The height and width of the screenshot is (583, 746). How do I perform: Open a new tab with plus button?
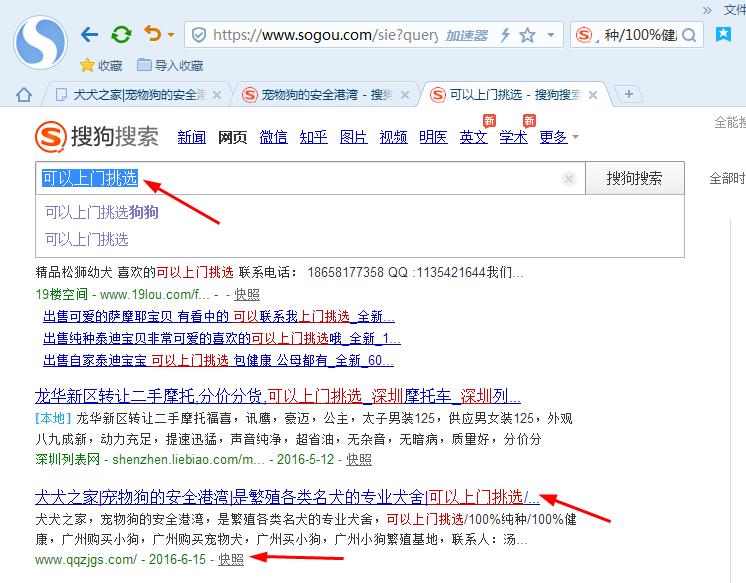[x=628, y=94]
